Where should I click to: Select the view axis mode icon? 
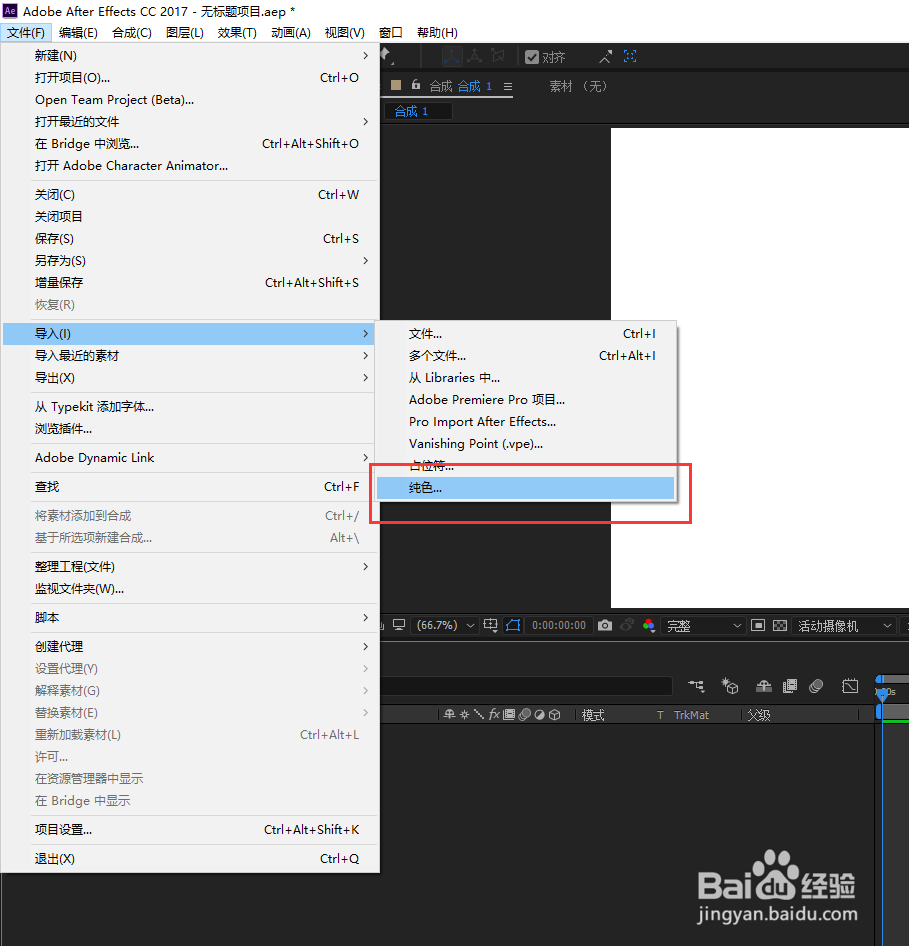498,57
